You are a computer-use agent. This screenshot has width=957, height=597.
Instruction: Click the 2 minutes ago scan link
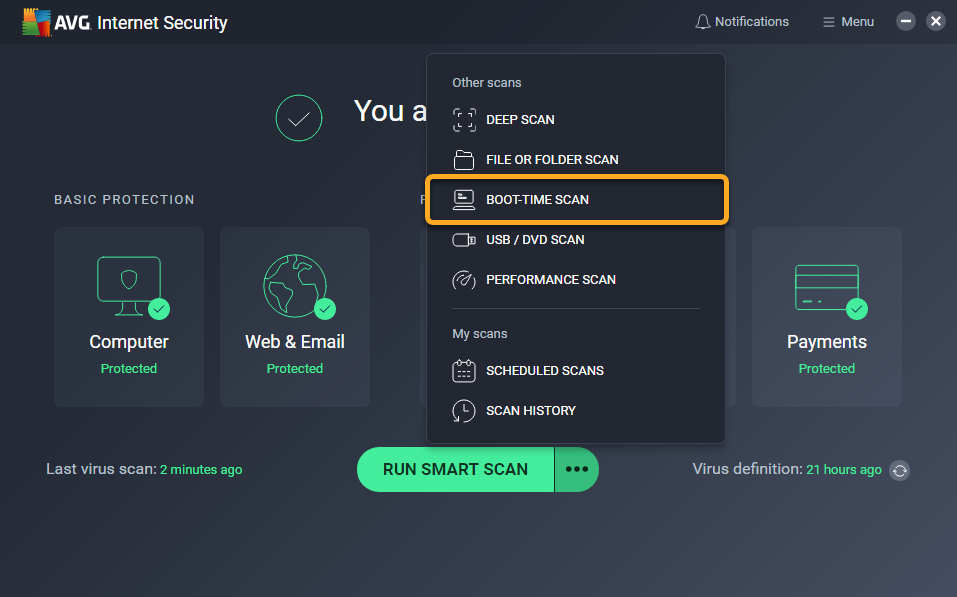[x=201, y=469]
